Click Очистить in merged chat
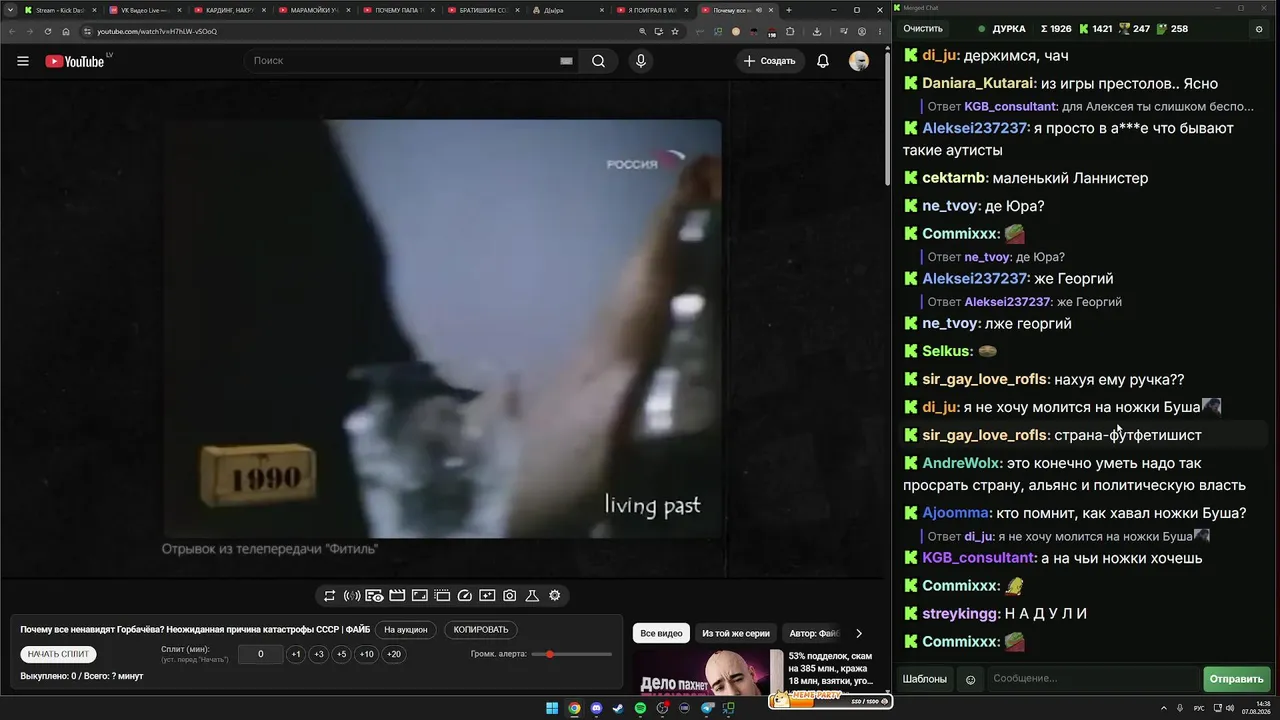This screenshot has width=1280, height=720. (x=923, y=29)
